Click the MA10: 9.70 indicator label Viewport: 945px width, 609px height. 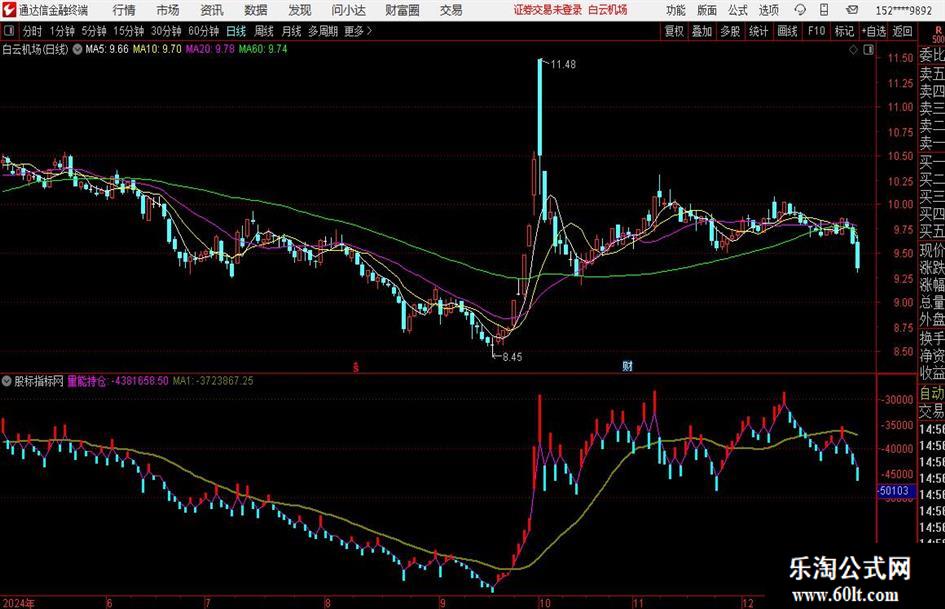157,49
